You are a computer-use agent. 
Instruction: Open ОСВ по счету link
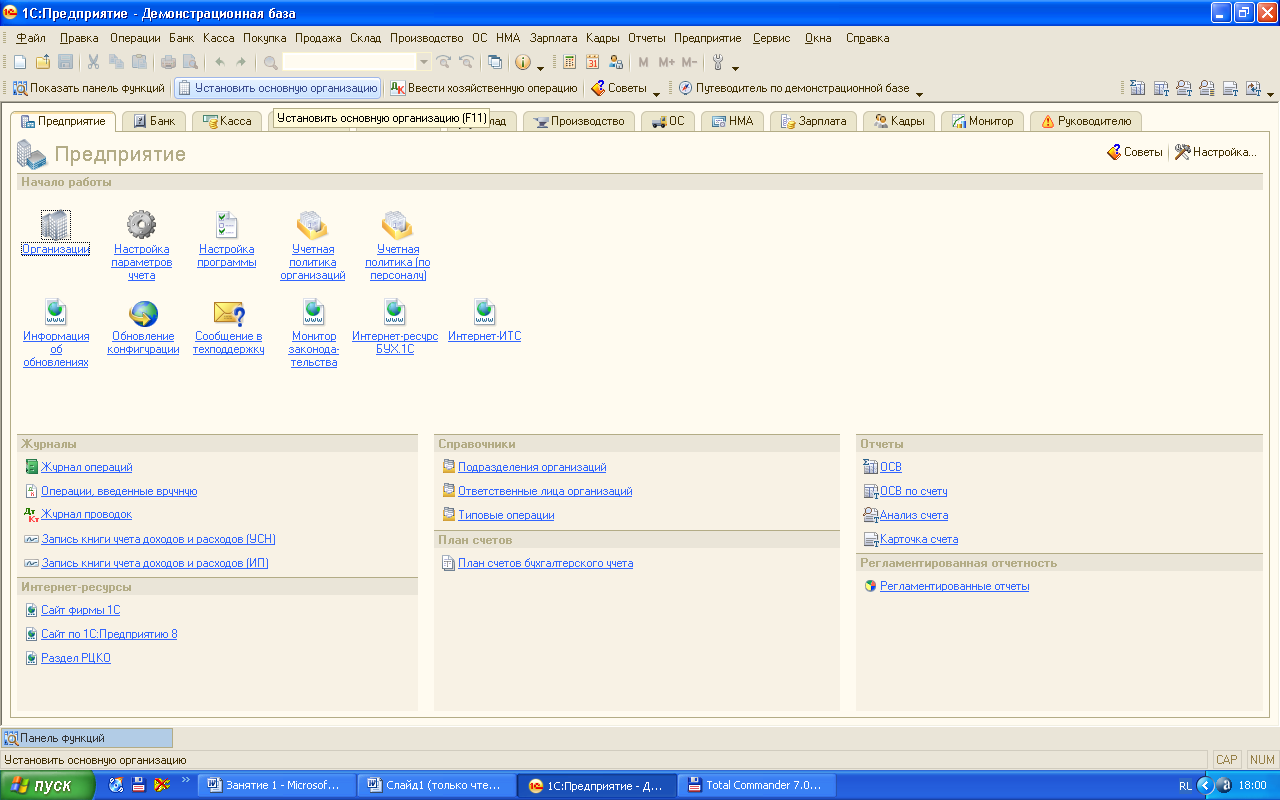(x=913, y=491)
